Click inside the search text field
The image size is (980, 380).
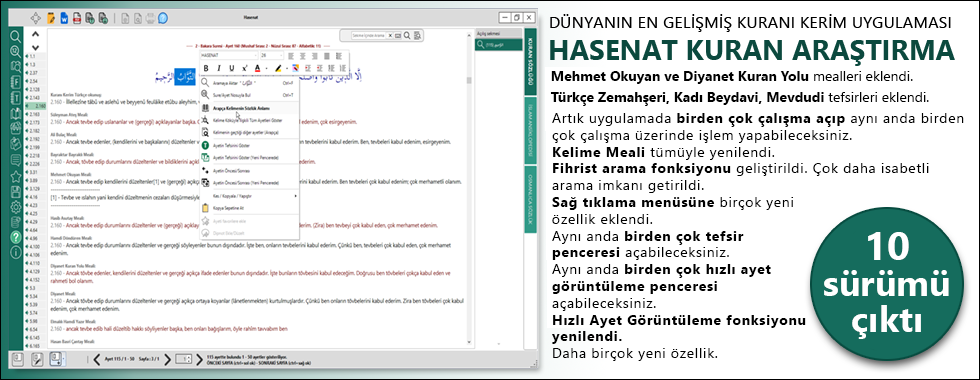pyautogui.click(x=368, y=36)
